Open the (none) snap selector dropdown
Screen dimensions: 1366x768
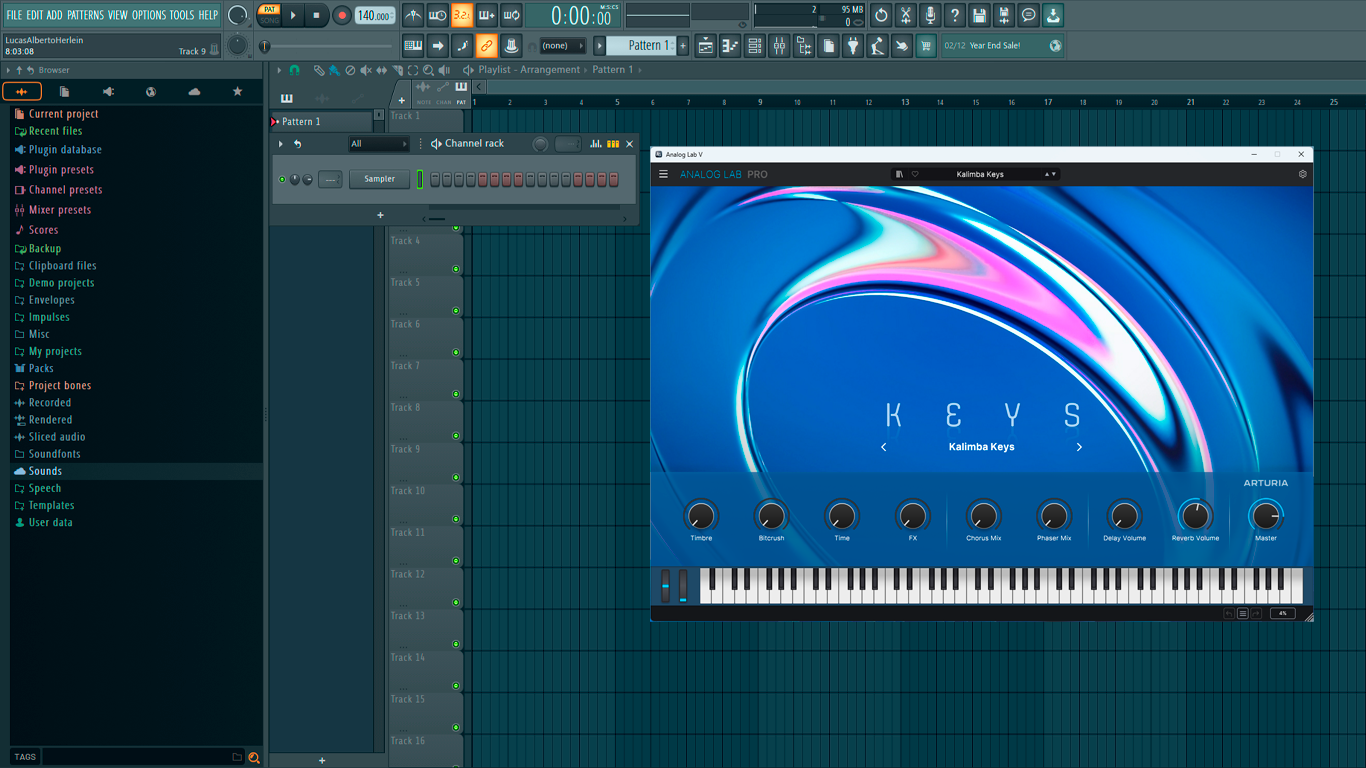pyautogui.click(x=562, y=45)
